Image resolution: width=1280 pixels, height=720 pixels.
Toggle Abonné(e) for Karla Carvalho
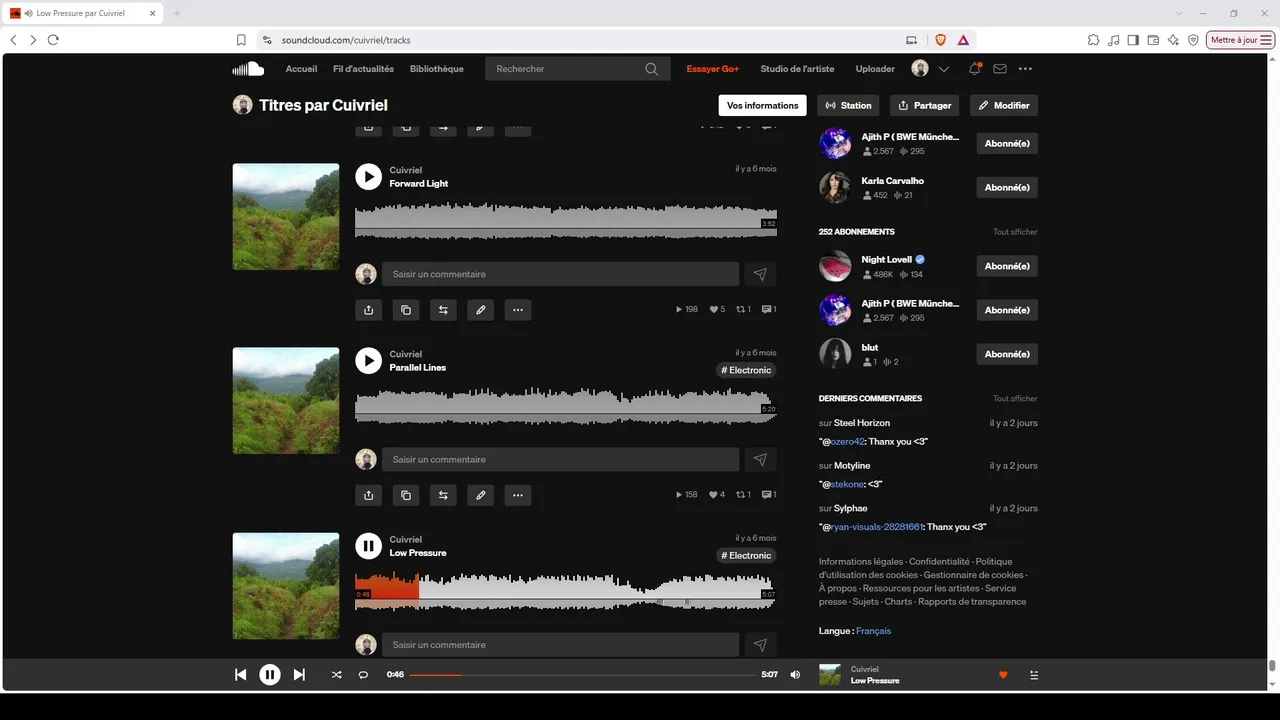click(x=1007, y=188)
